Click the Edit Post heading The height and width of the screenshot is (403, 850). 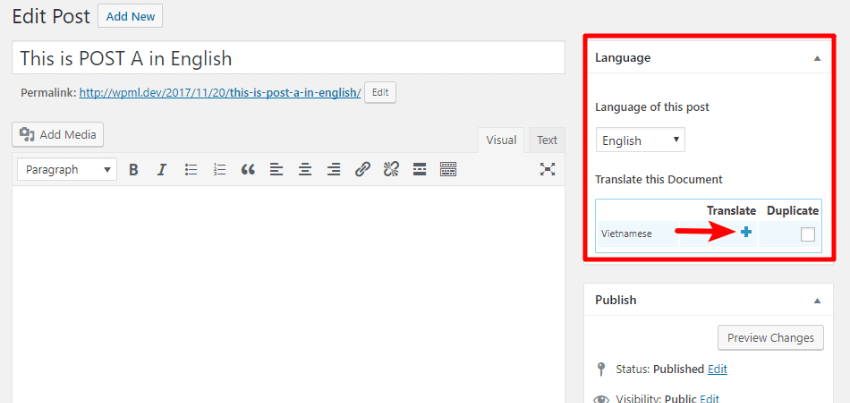(x=51, y=17)
